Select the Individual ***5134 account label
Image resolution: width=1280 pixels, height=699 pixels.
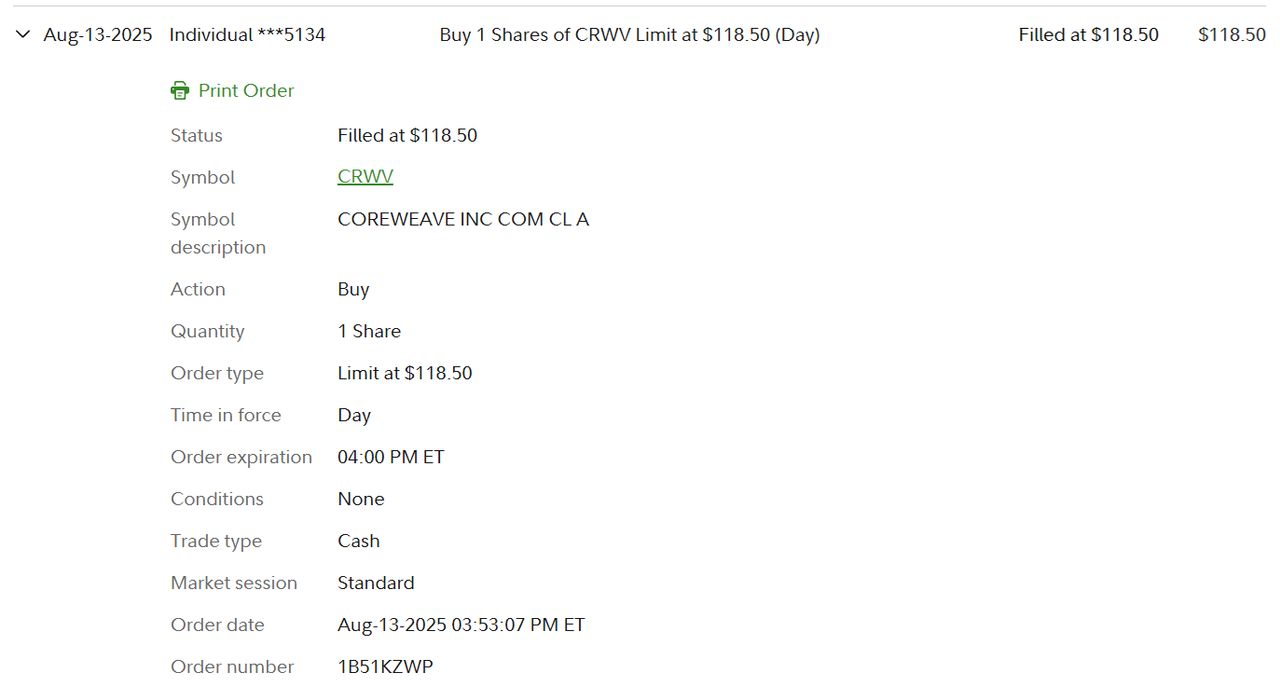click(247, 35)
